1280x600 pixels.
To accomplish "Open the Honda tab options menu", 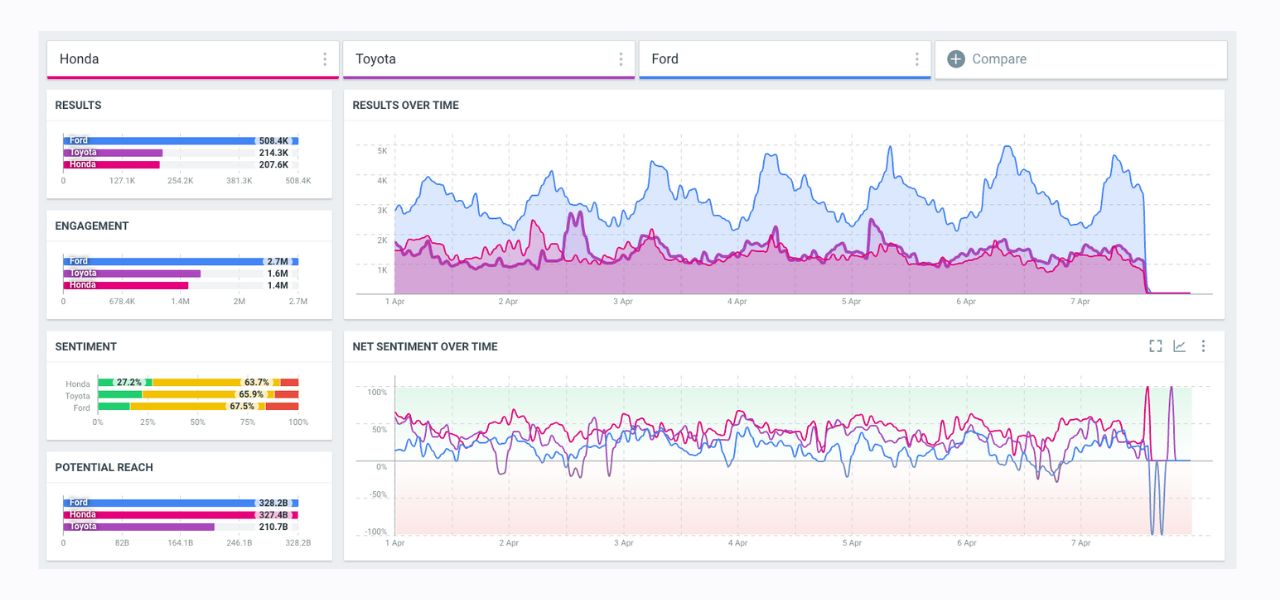I will tap(325, 59).
